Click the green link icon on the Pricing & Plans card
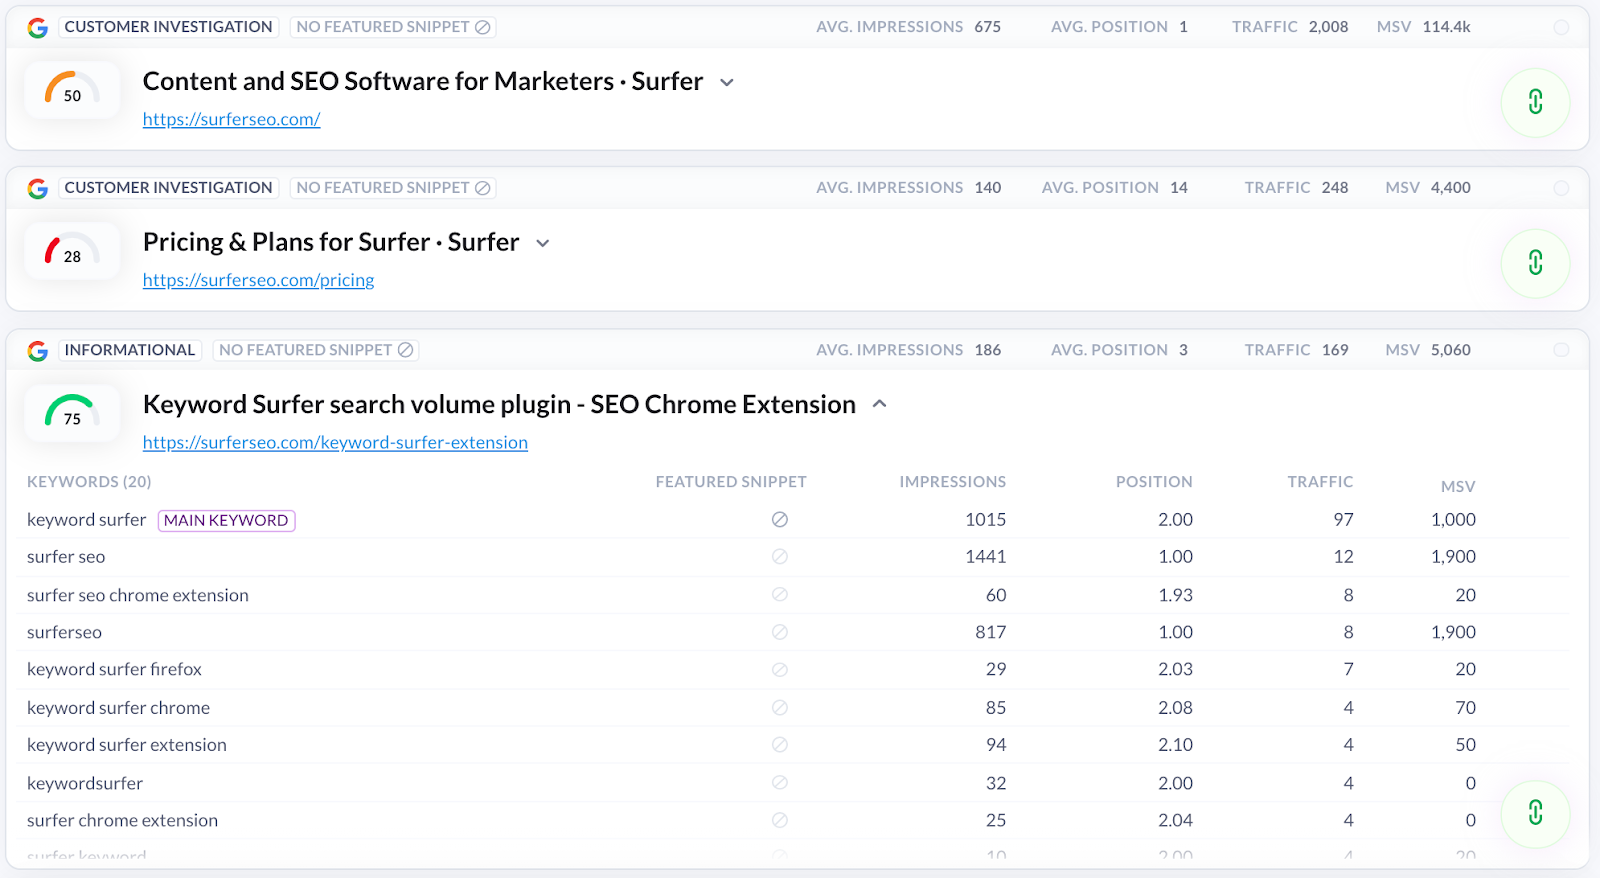This screenshot has width=1600, height=878. [1535, 263]
